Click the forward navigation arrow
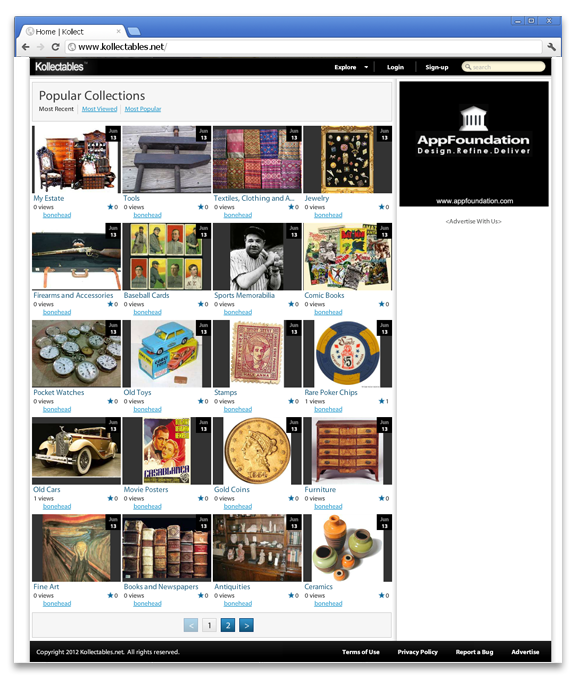The height and width of the screenshot is (691, 575). point(41,47)
